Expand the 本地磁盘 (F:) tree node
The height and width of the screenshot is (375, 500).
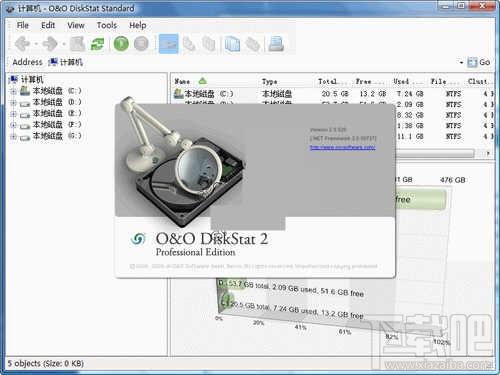pyautogui.click(x=13, y=125)
